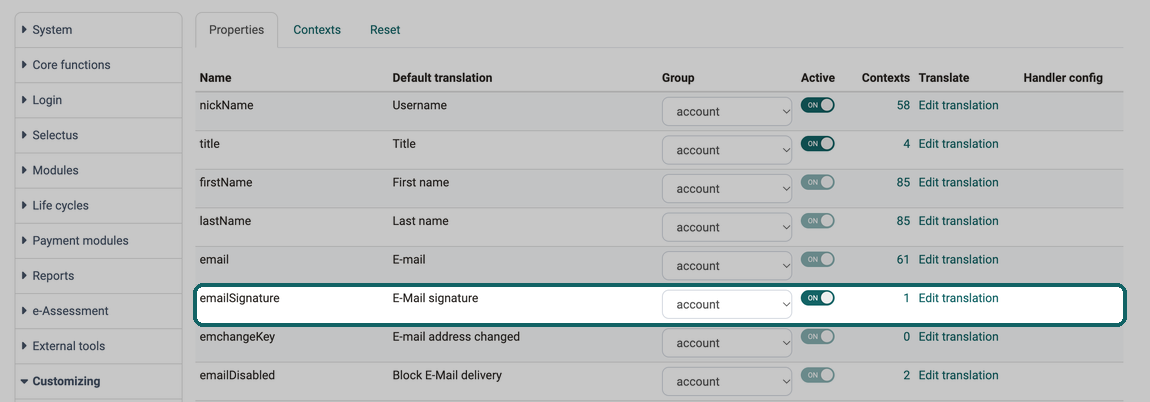The width and height of the screenshot is (1150, 402).
Task: Open the Group dropdown for emchangeKey
Action: [727, 343]
